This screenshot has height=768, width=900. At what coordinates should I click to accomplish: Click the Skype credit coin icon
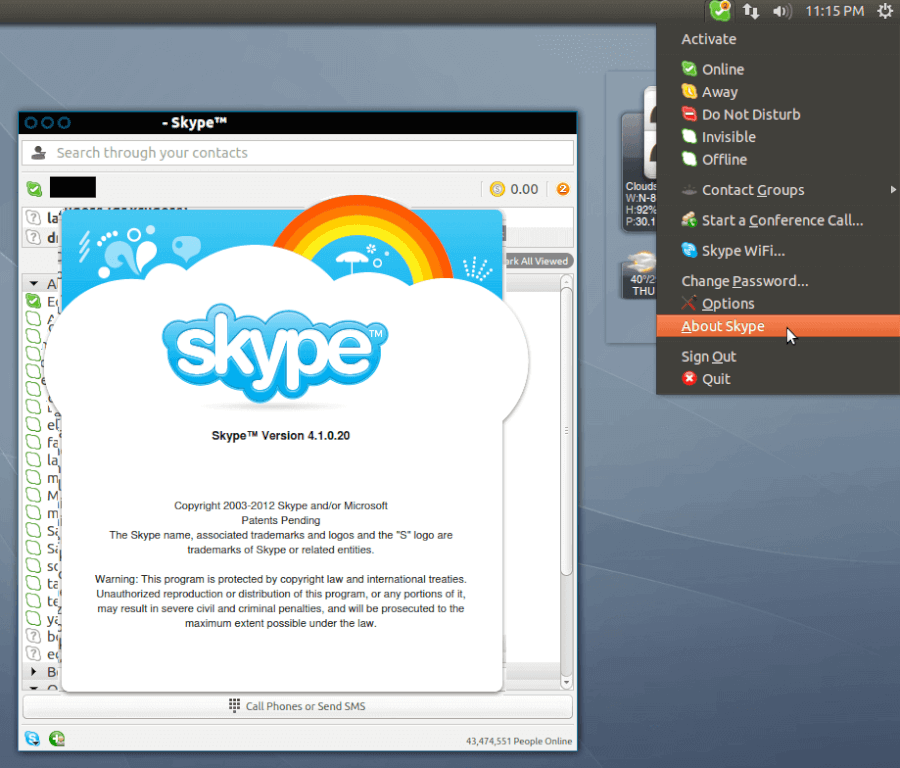point(497,189)
